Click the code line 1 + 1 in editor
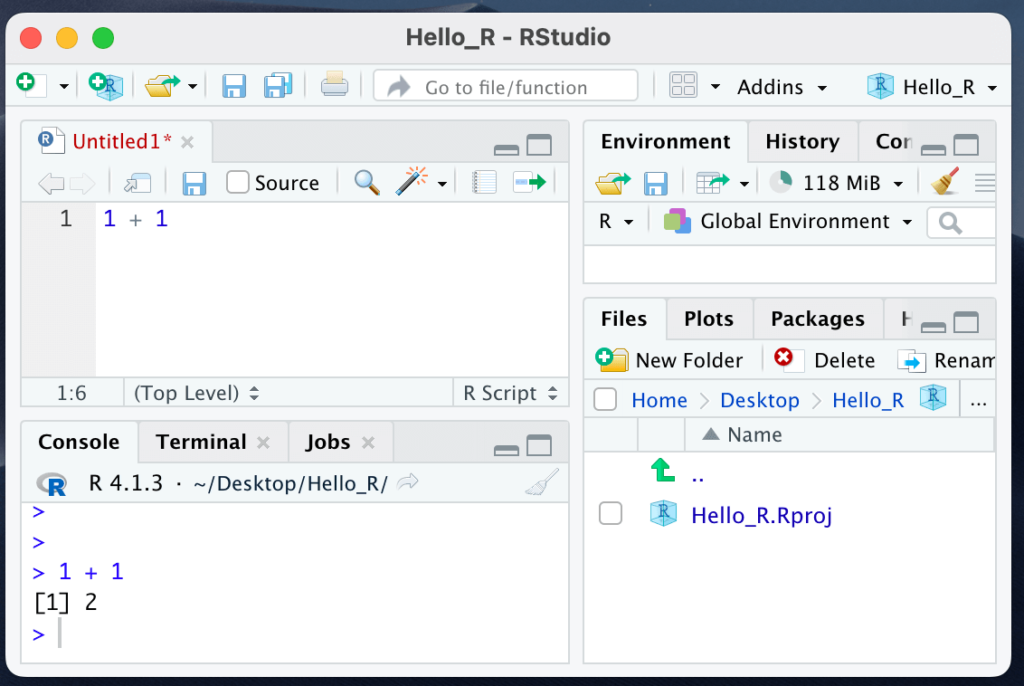The image size is (1024, 686). coord(135,219)
